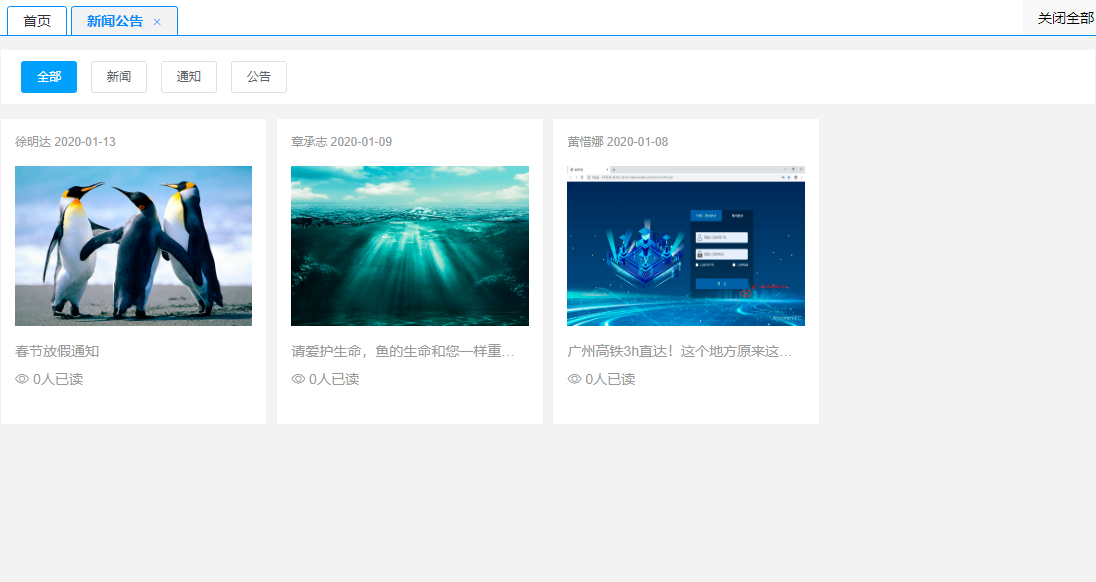Click the eye icon under the fish article

click(298, 379)
